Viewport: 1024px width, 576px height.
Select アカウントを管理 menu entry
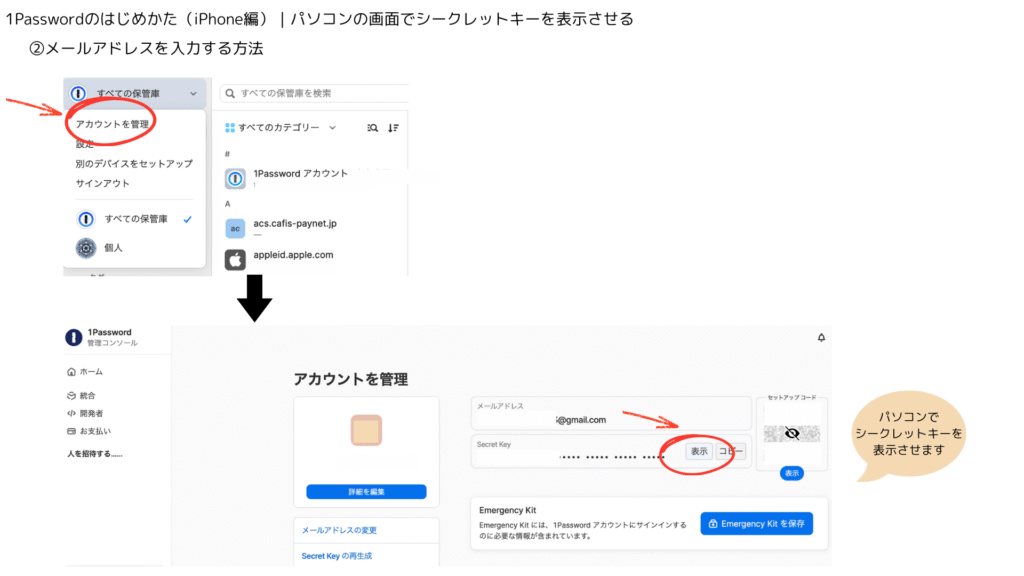(x=112, y=124)
